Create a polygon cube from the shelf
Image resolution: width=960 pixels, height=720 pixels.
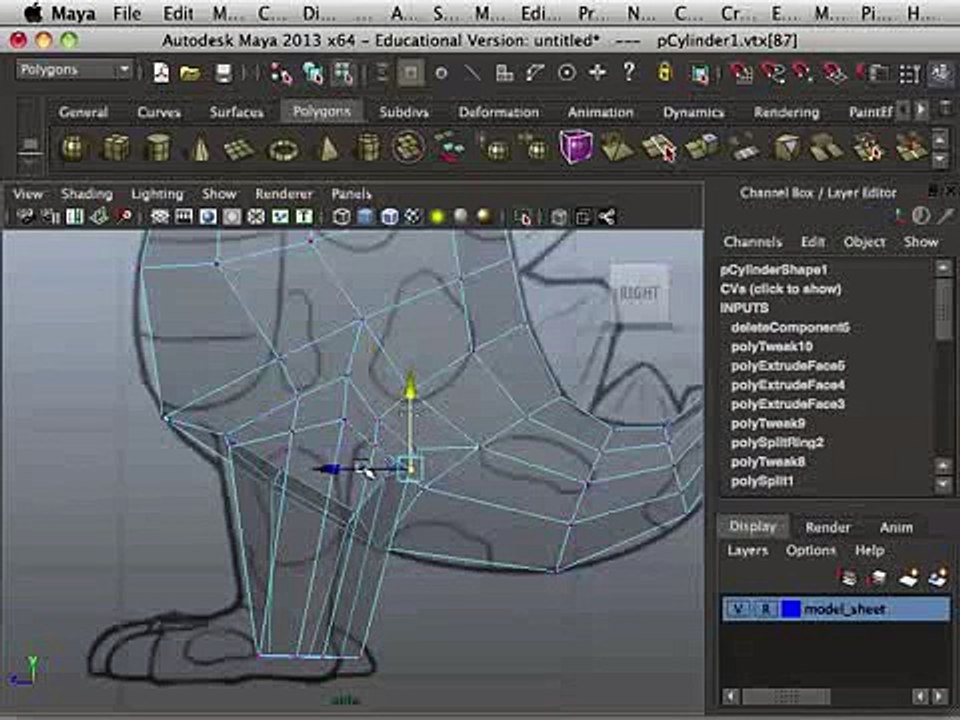point(116,148)
